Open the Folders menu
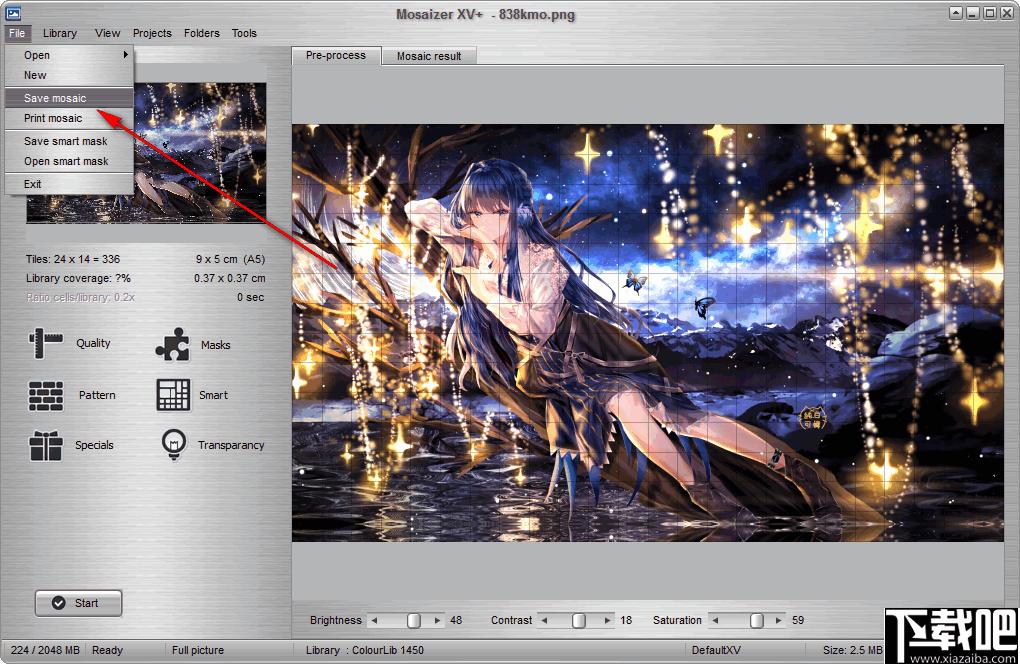 pos(202,33)
